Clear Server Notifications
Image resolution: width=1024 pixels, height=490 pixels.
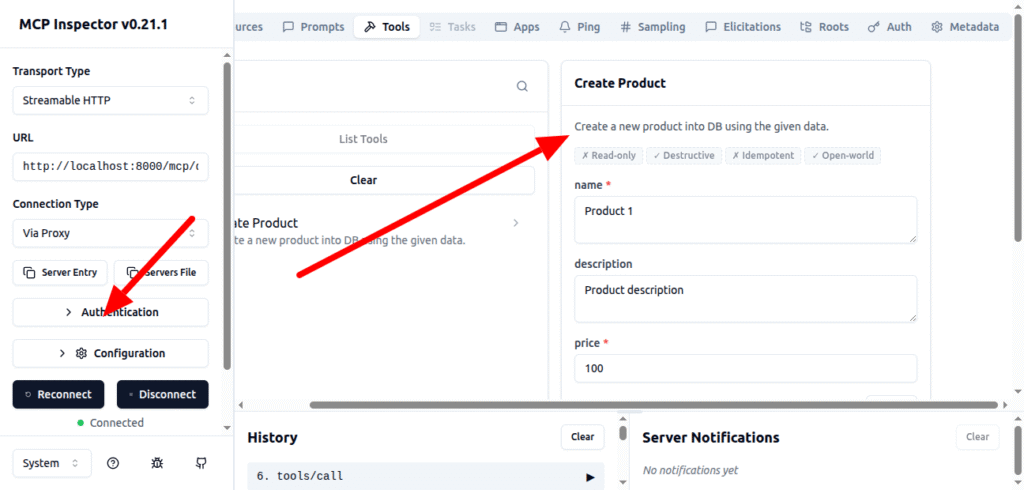tap(978, 437)
